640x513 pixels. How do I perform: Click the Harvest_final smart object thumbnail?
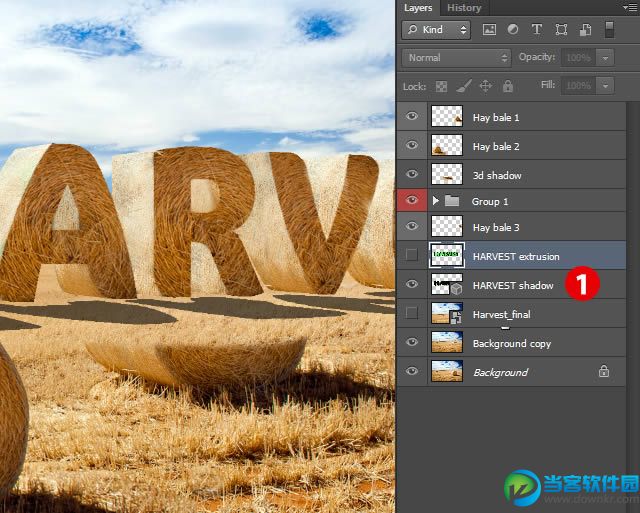coord(447,313)
